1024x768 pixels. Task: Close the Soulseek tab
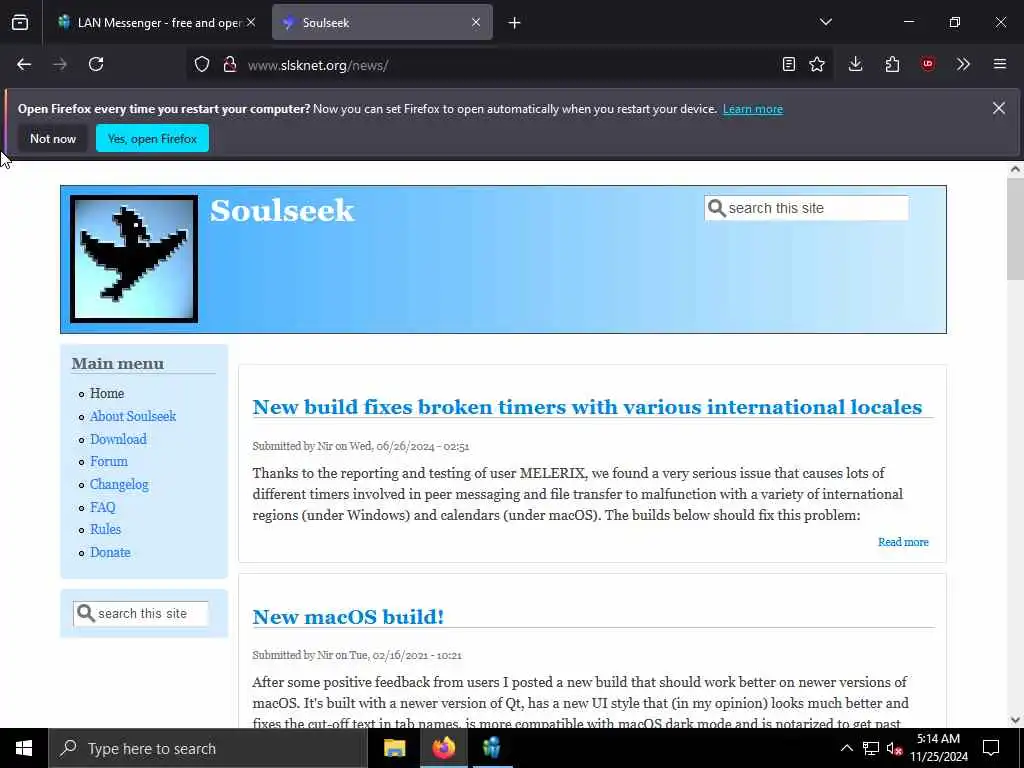[476, 23]
